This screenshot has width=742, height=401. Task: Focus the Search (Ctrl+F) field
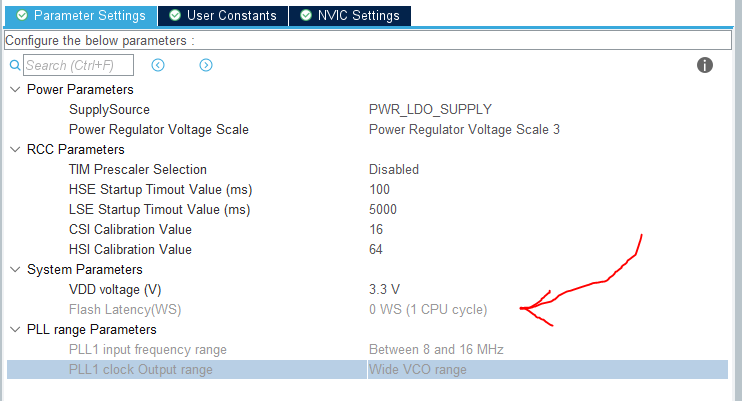coord(78,65)
